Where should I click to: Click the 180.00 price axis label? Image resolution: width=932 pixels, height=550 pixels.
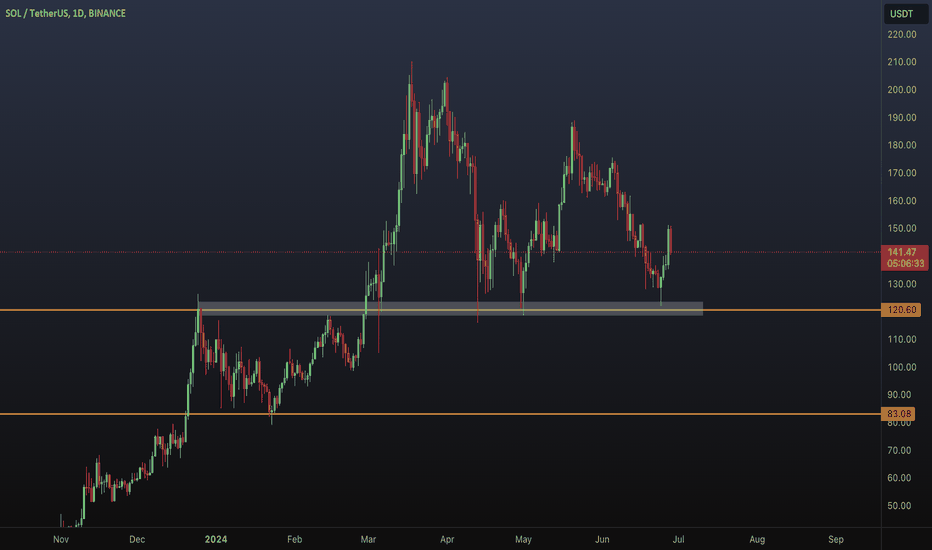click(x=902, y=145)
